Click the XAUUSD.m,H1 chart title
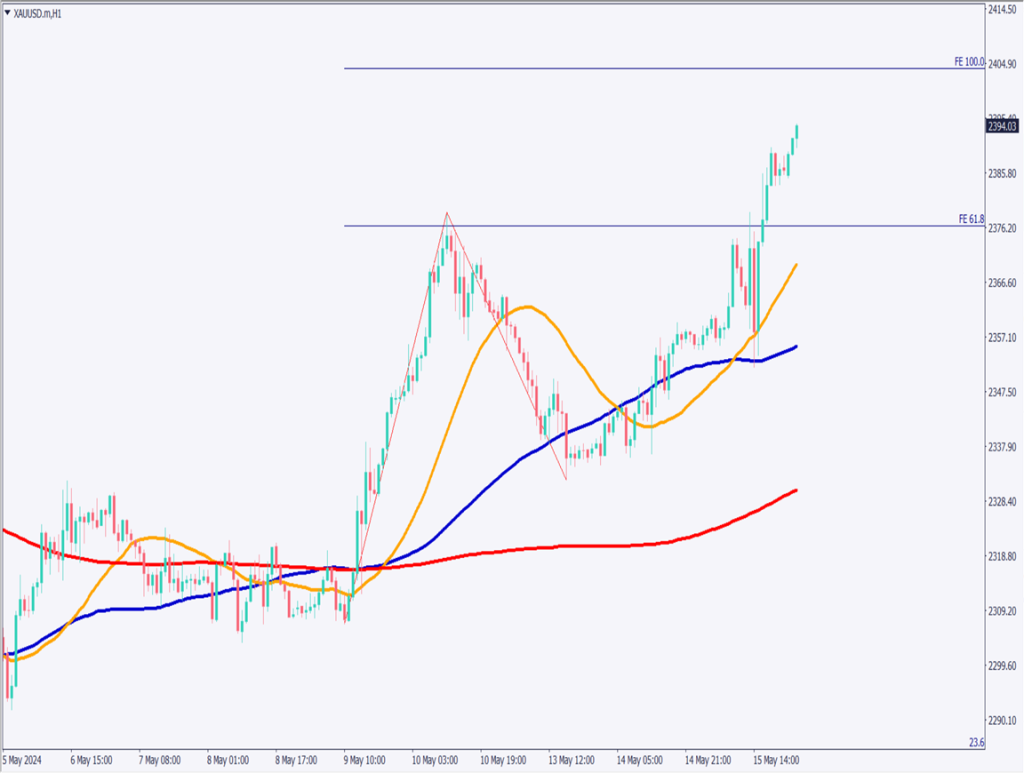The width and height of the screenshot is (1024, 773). pos(39,13)
